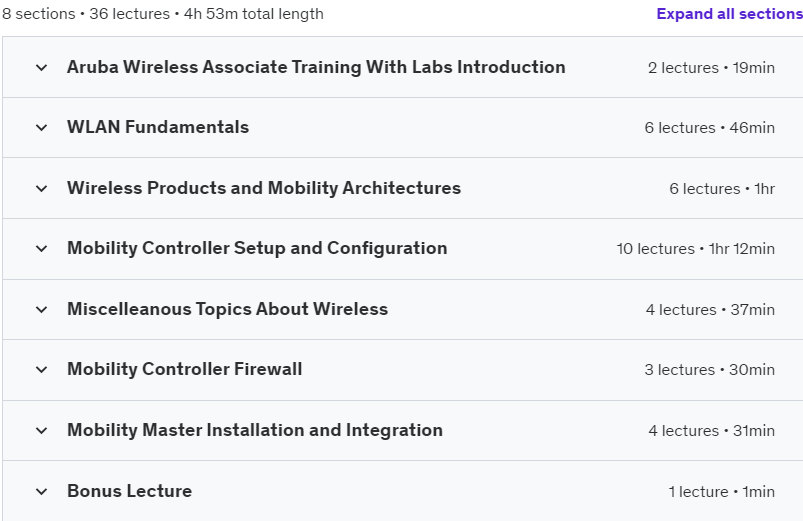
Task: Open Mobility Controller Firewall section title
Action: pyautogui.click(x=184, y=369)
